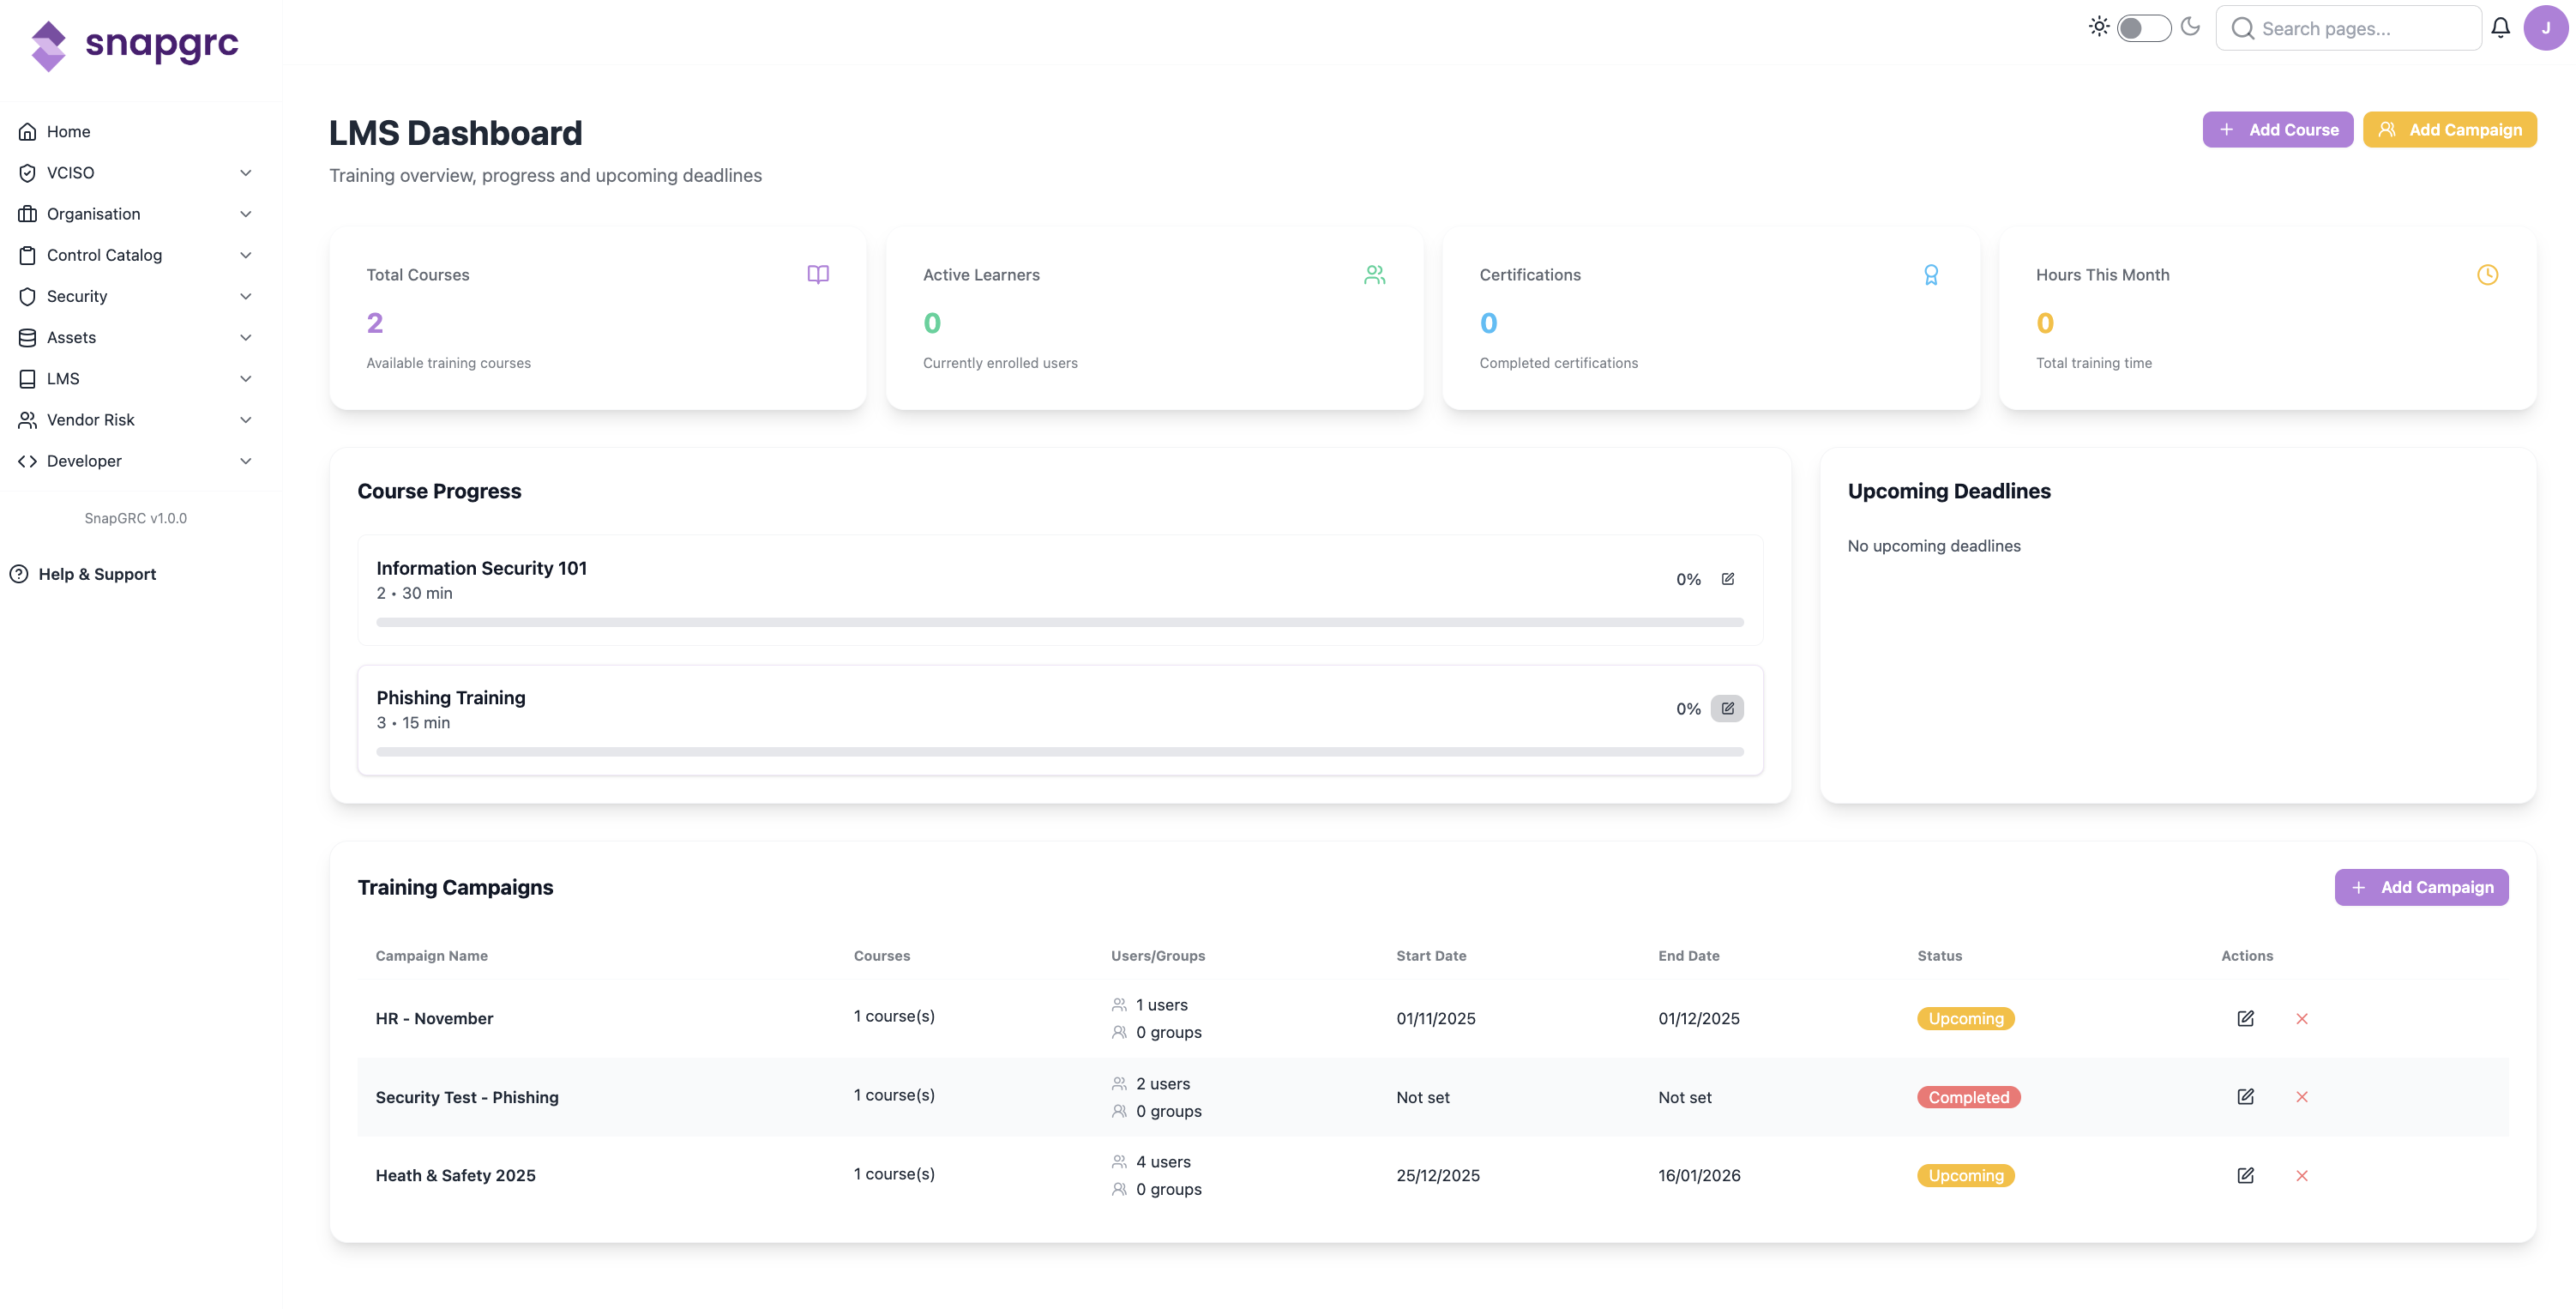Image resolution: width=2576 pixels, height=1309 pixels.
Task: Click the edit action icon for HR - November campaign
Action: [x=2245, y=1018]
